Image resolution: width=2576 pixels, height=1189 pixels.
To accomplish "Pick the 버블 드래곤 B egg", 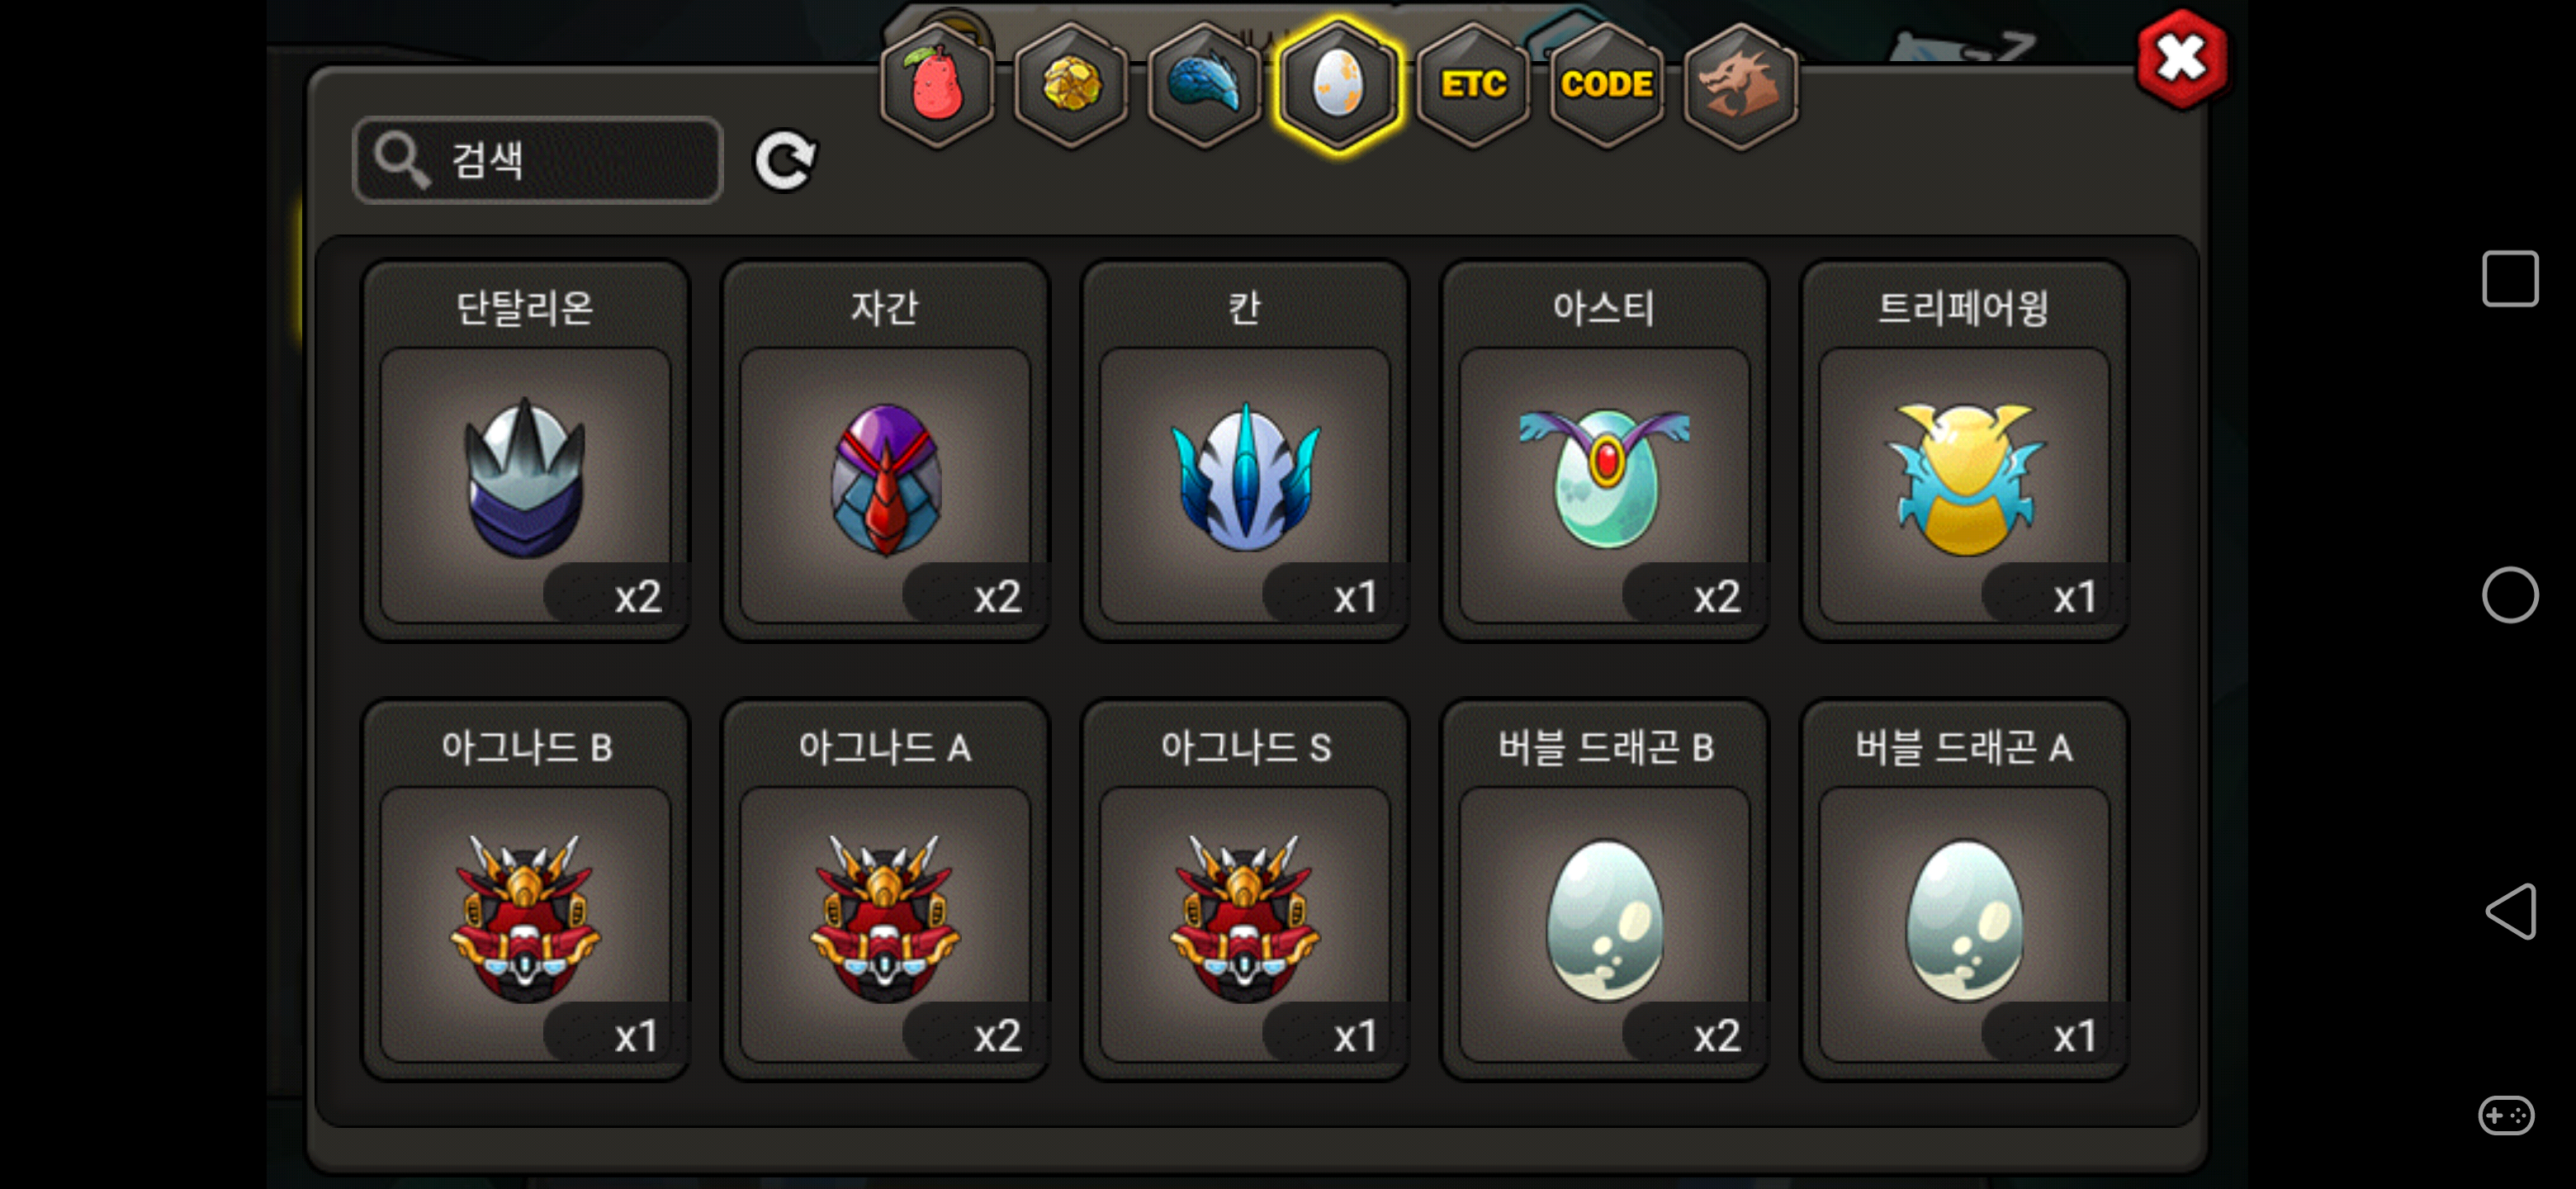I will pos(1604,889).
